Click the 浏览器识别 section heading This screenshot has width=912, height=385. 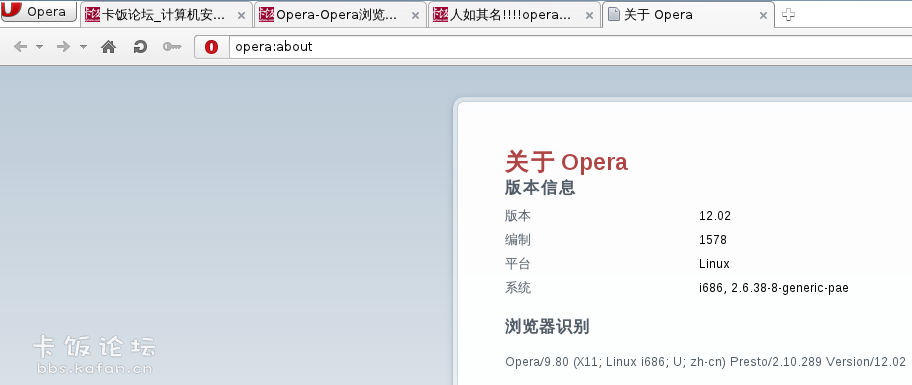point(547,327)
